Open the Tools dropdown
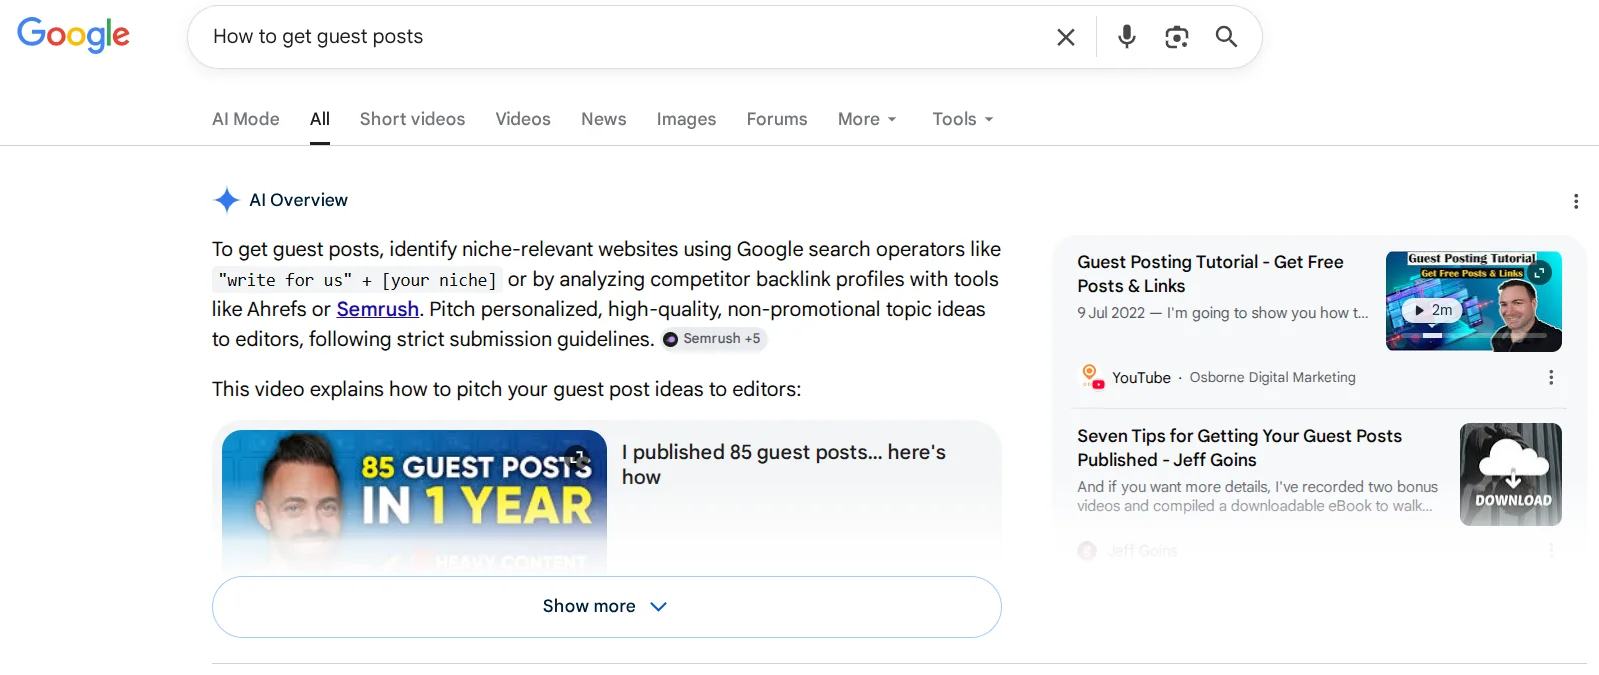The height and width of the screenshot is (675, 1599). click(x=963, y=119)
